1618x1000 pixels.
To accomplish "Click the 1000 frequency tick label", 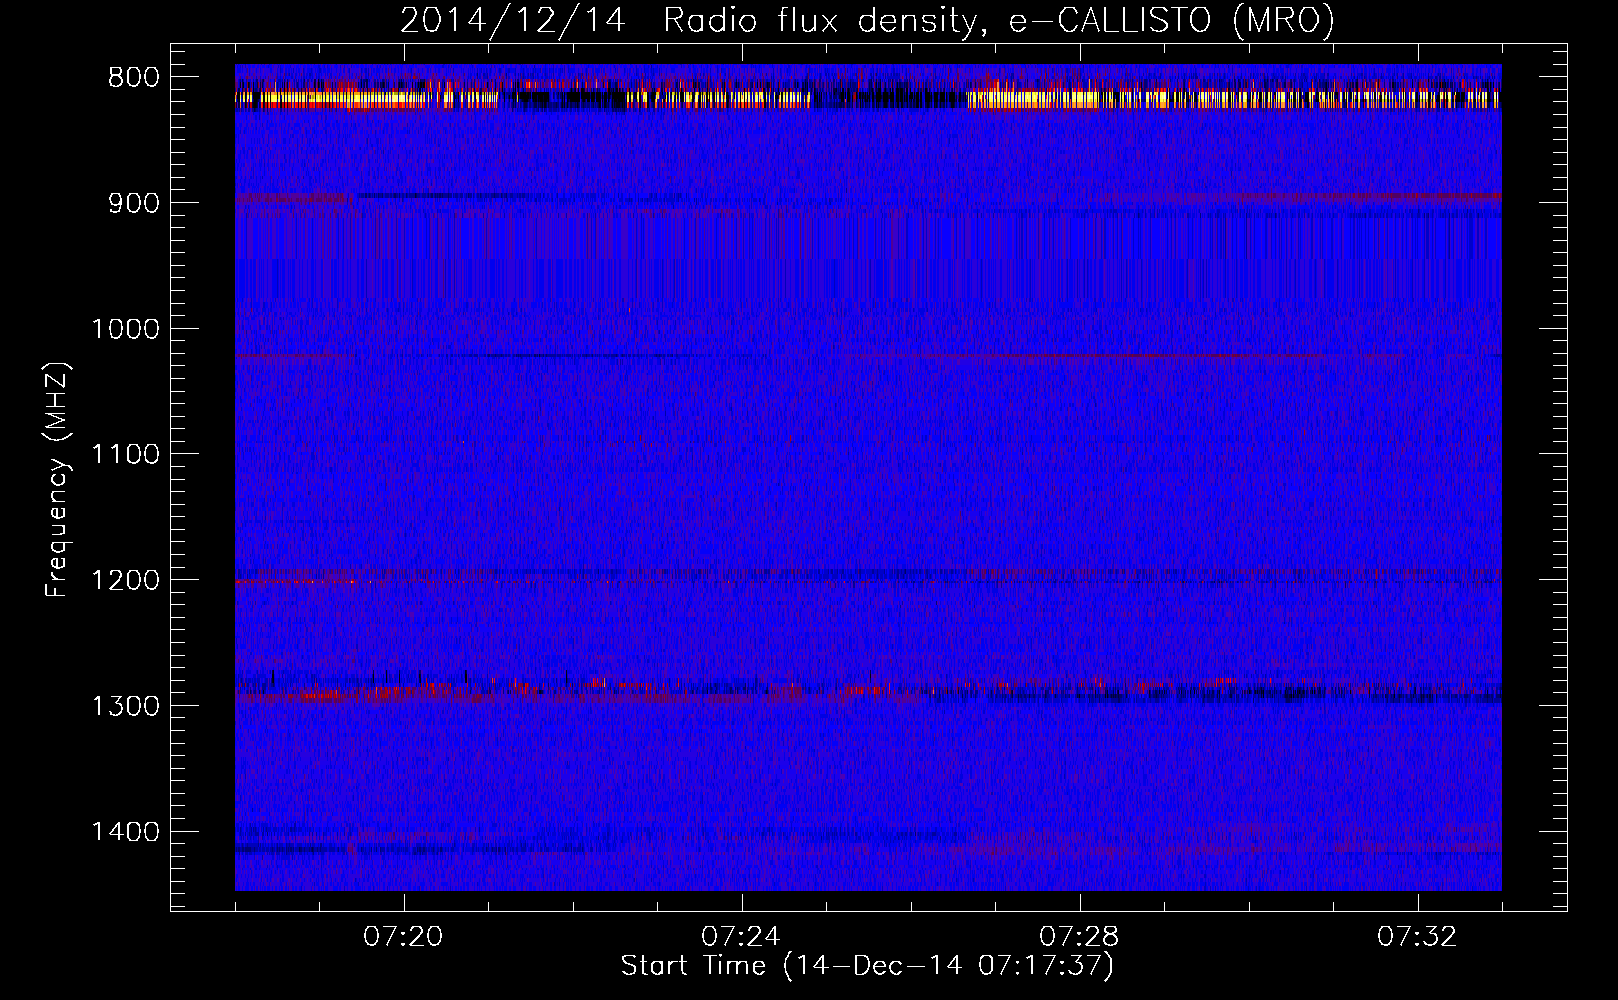I will click(125, 329).
